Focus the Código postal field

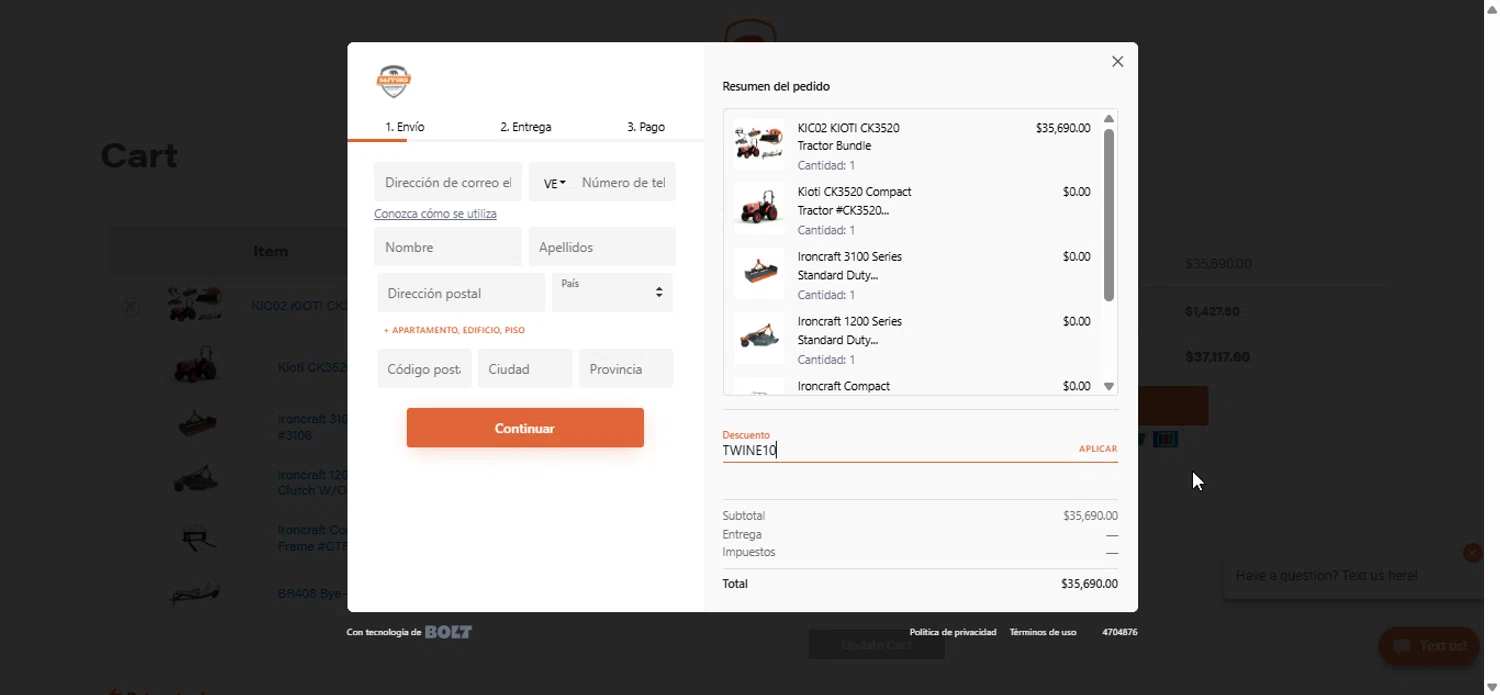(x=424, y=369)
